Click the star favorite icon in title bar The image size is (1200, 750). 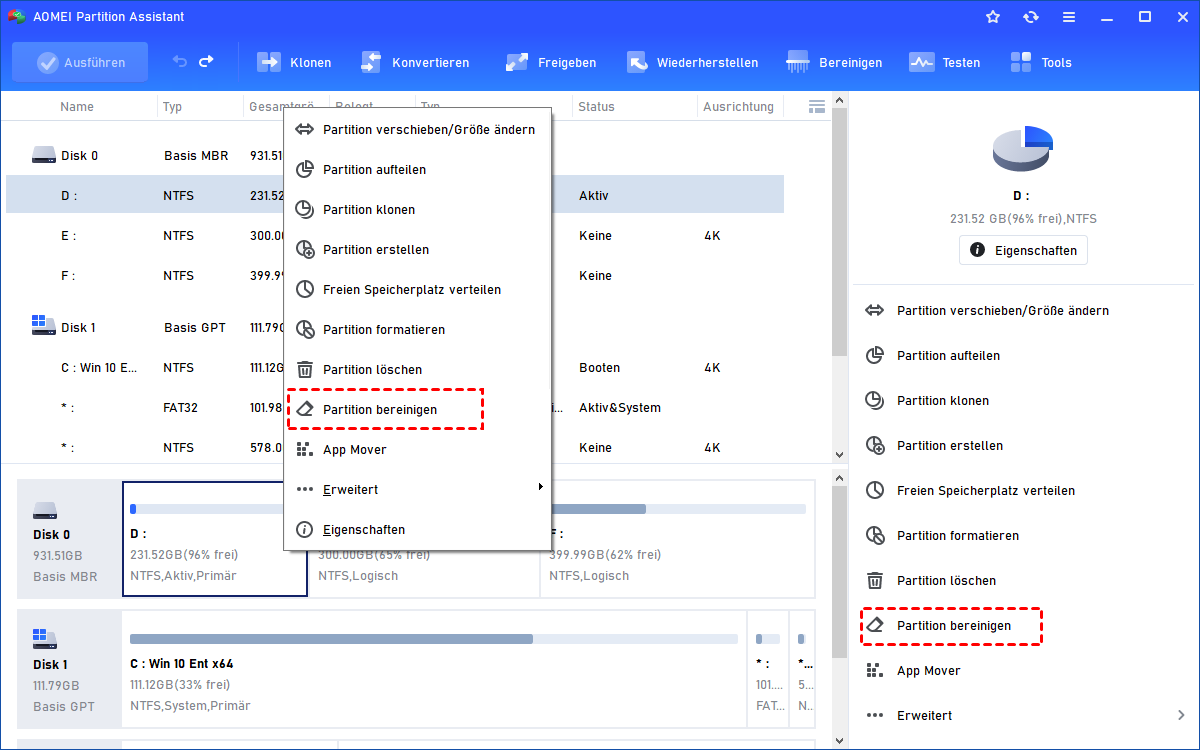coord(993,17)
